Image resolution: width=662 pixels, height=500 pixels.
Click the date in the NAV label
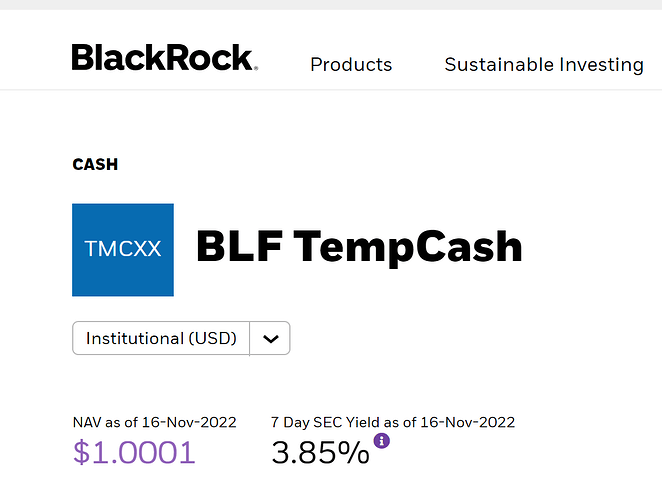click(x=190, y=422)
